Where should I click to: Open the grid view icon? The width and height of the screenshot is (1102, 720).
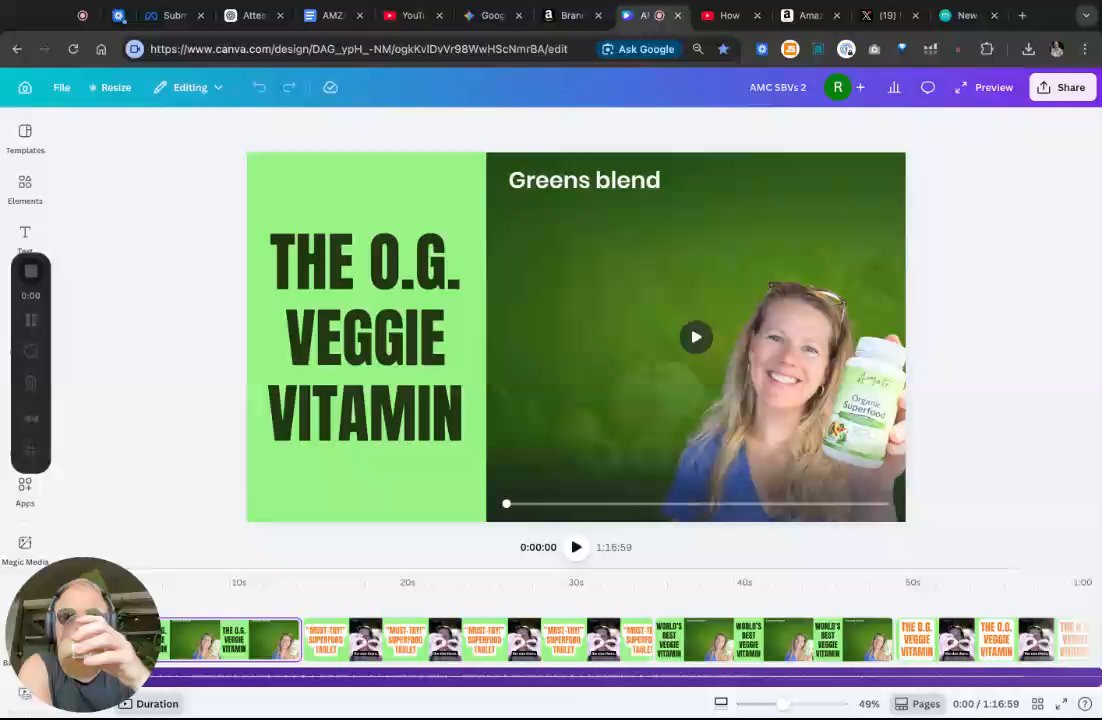(1037, 704)
